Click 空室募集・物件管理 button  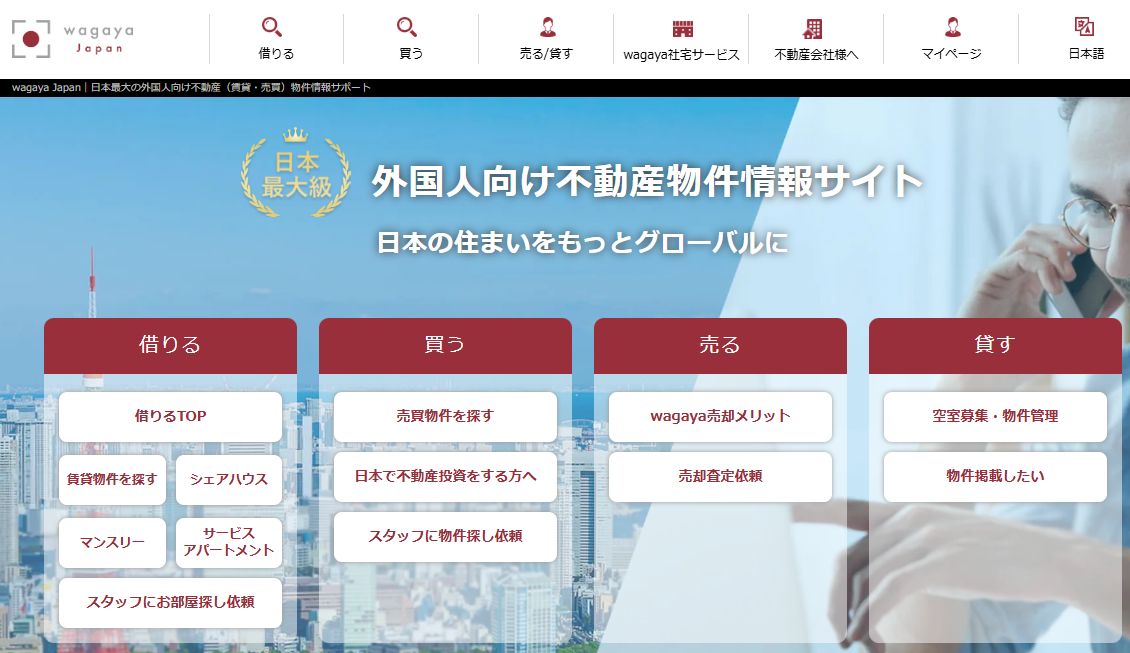995,417
